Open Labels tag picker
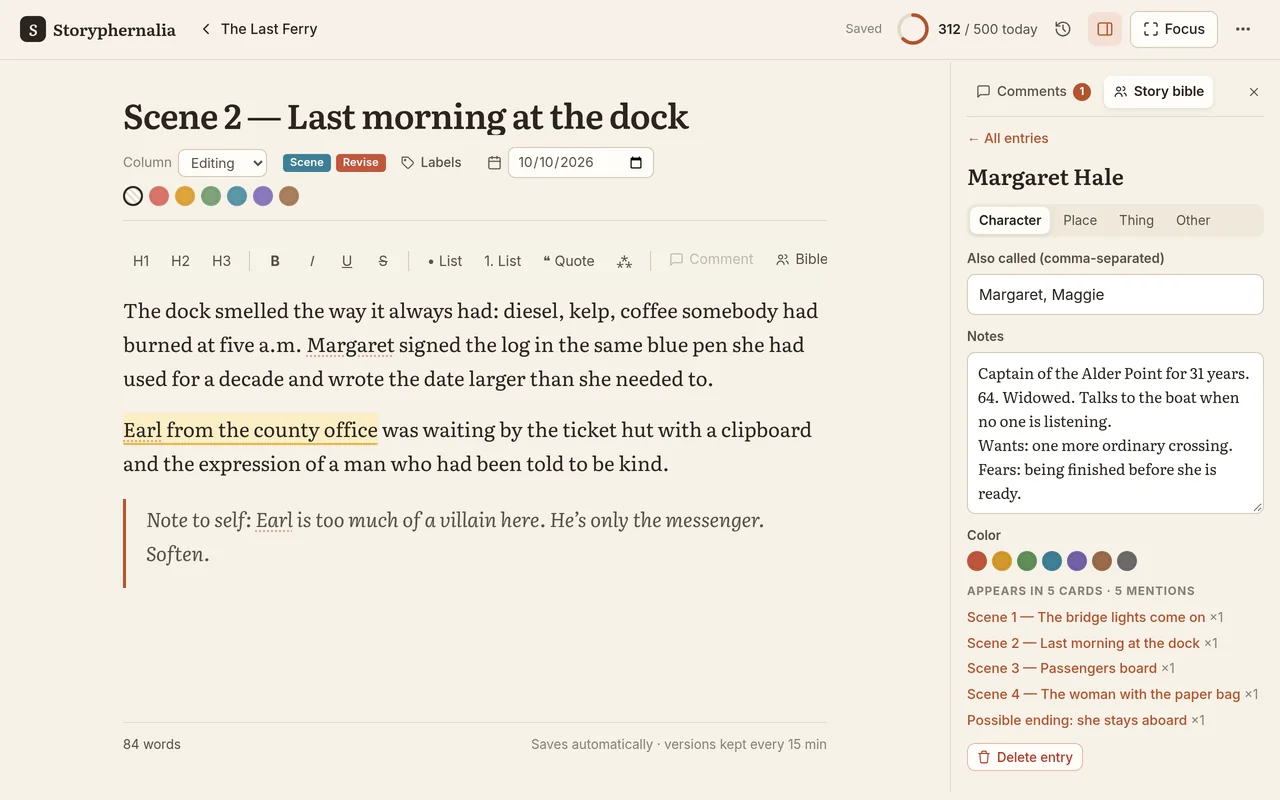Screen dimensions: 1280x800 click(x=431, y=162)
